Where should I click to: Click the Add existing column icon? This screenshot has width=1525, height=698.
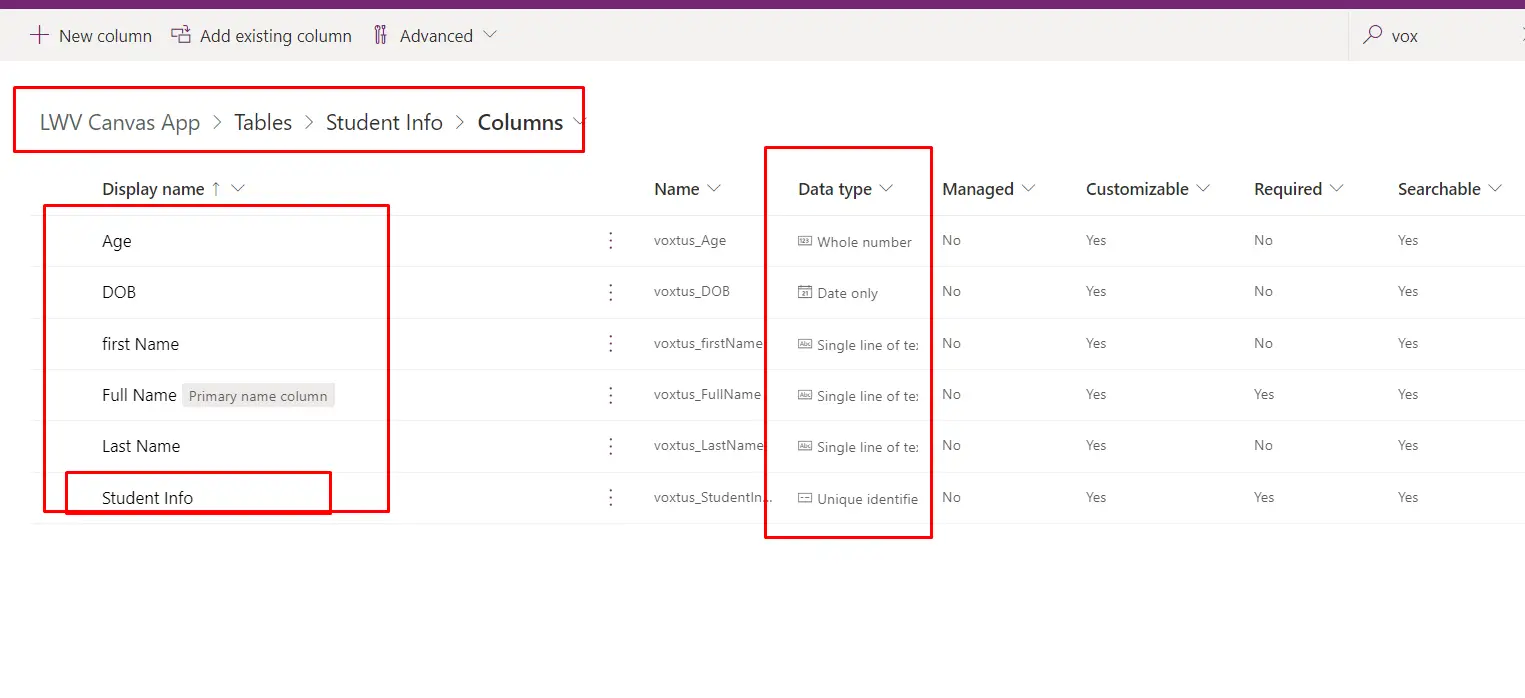pos(180,34)
